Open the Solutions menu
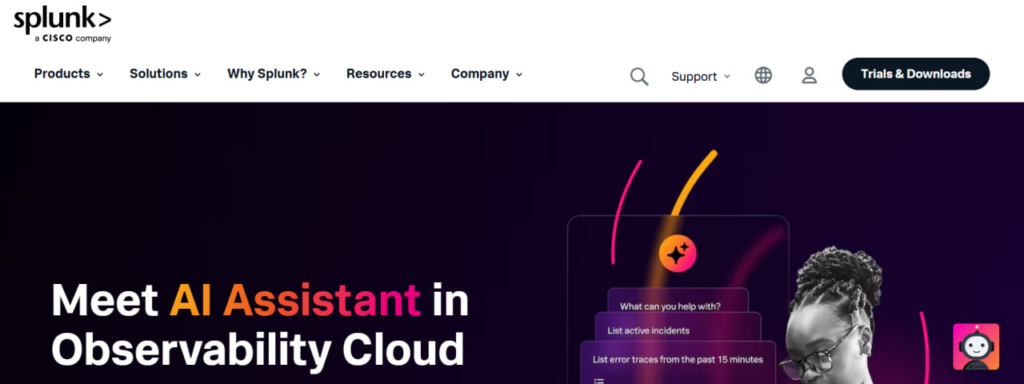The width and height of the screenshot is (1024, 384). pyautogui.click(x=165, y=74)
